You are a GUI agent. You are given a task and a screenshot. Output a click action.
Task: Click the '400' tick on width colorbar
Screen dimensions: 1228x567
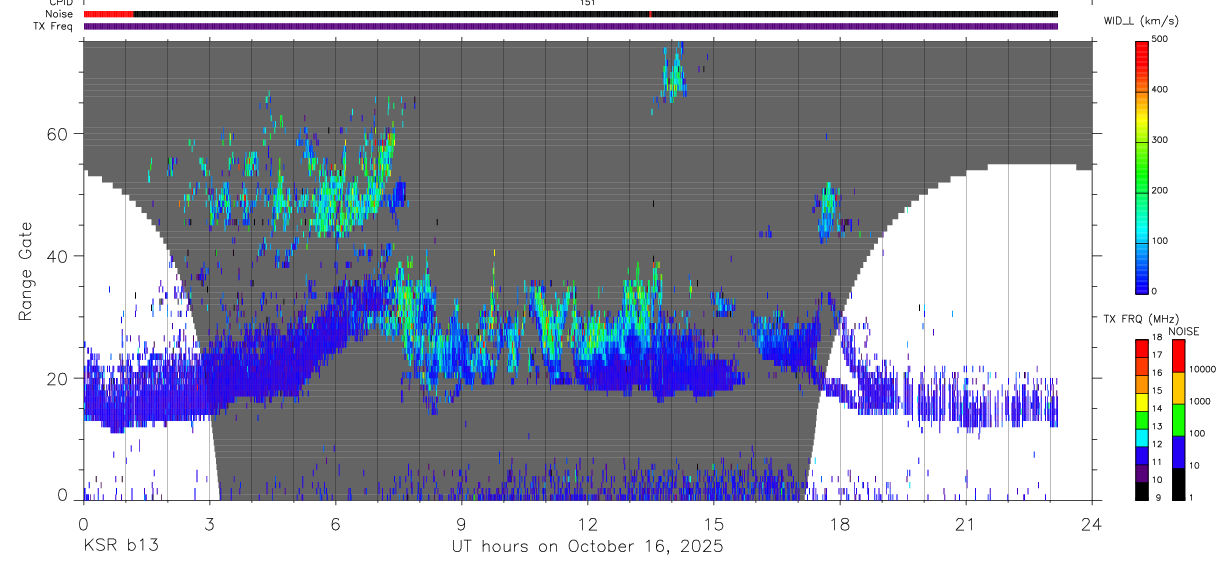[1160, 90]
